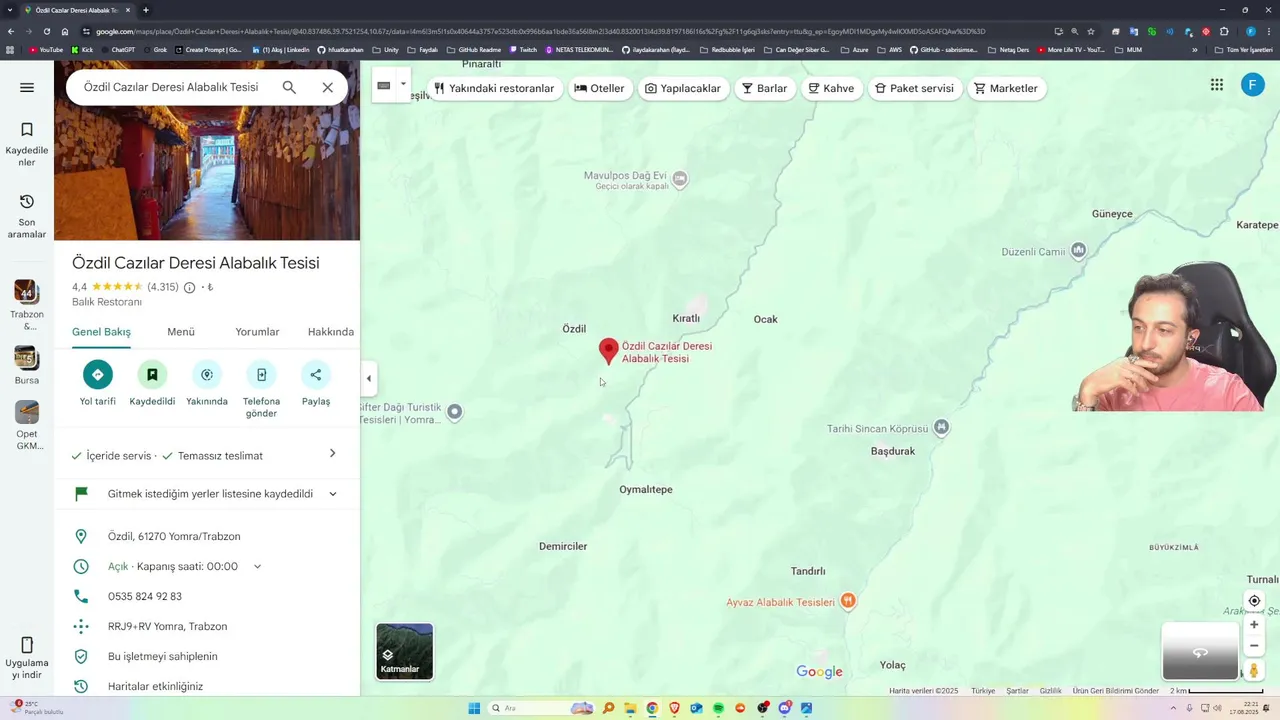Zoom in the map with plus
This screenshot has height=720, width=1280.
1254,625
